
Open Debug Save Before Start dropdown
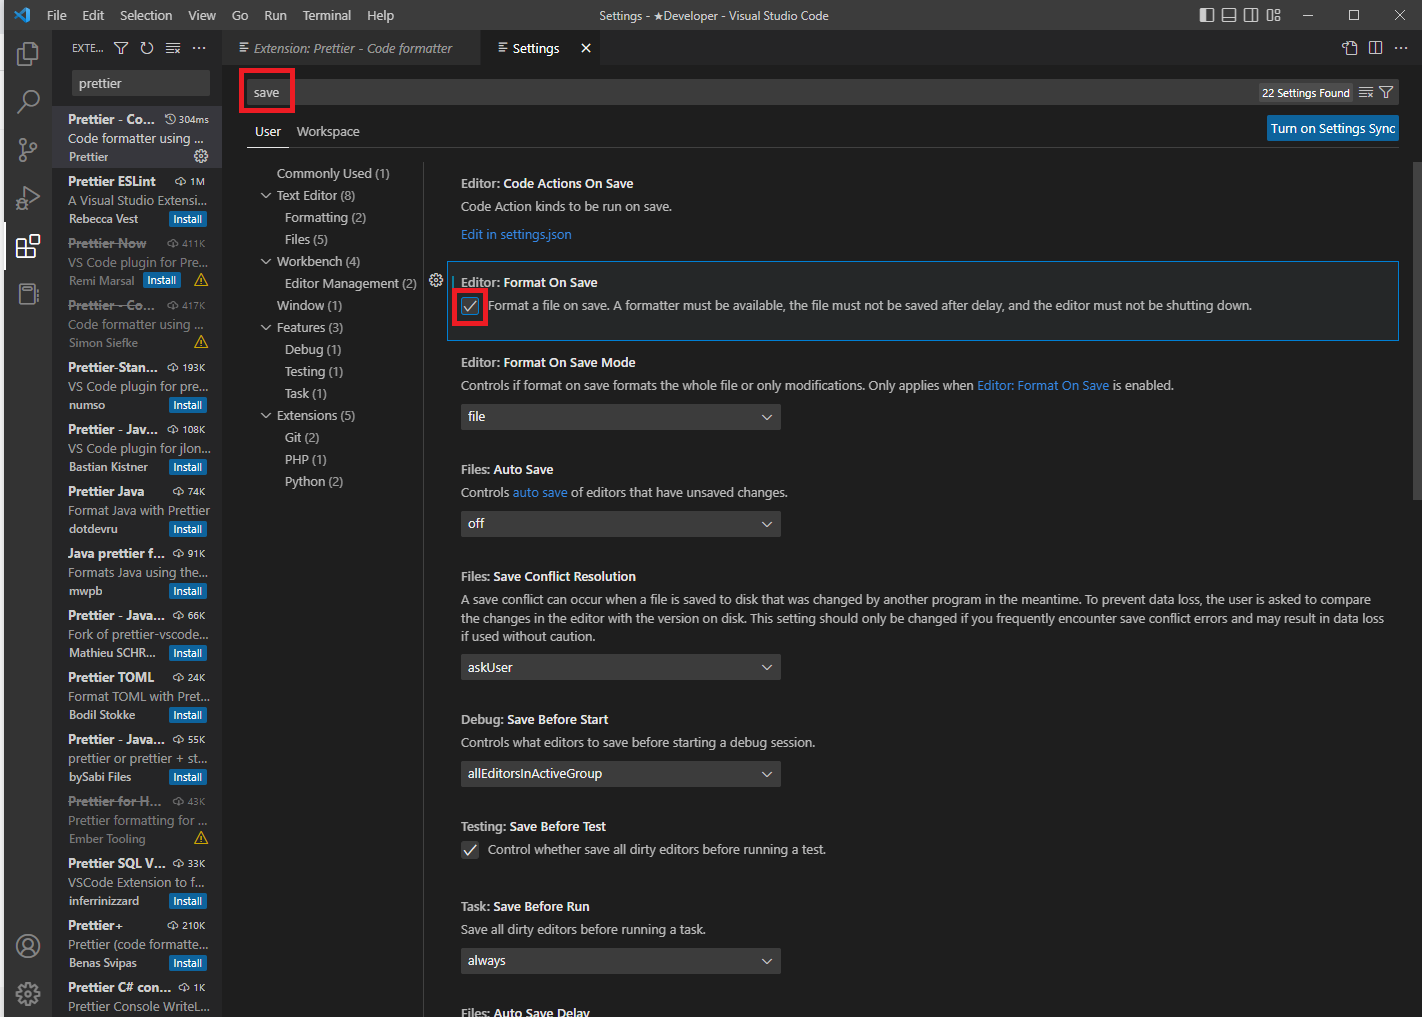[x=621, y=774]
